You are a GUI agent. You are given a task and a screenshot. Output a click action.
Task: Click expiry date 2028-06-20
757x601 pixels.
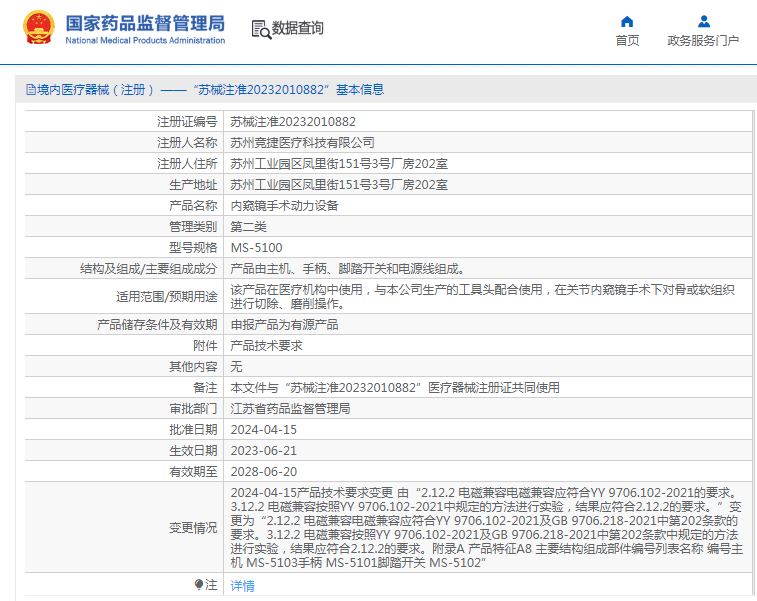[x=264, y=472]
